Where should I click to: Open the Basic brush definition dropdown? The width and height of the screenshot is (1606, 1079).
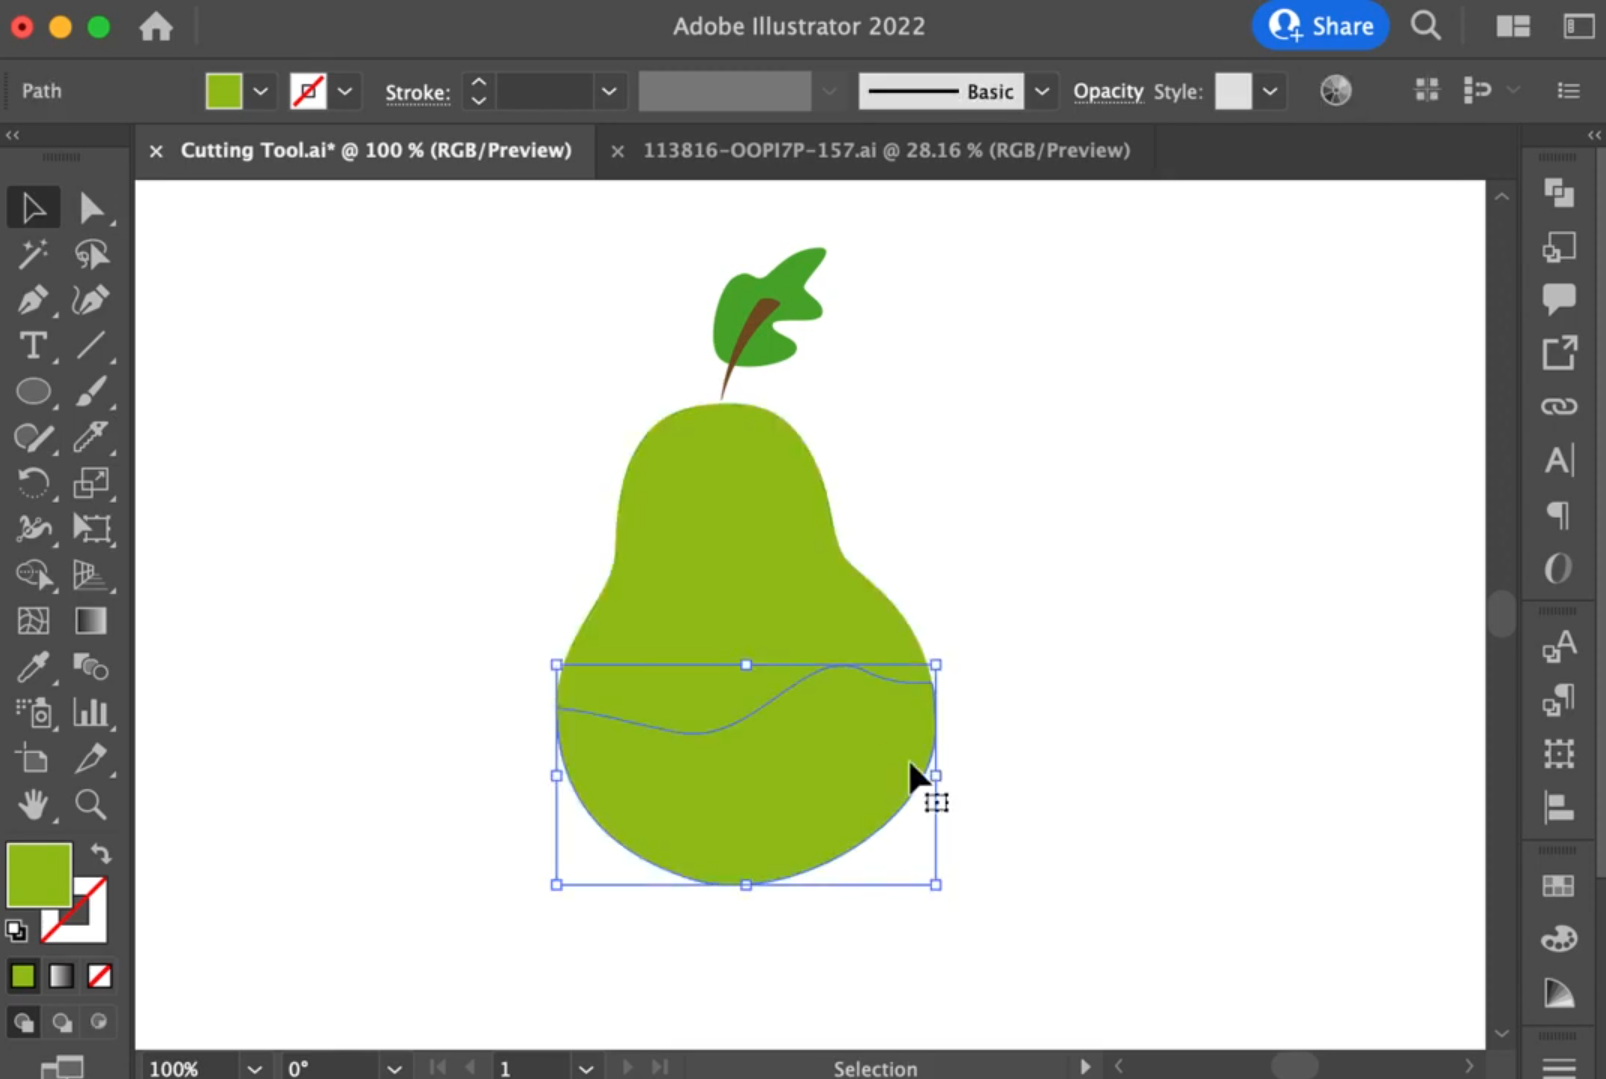1042,91
